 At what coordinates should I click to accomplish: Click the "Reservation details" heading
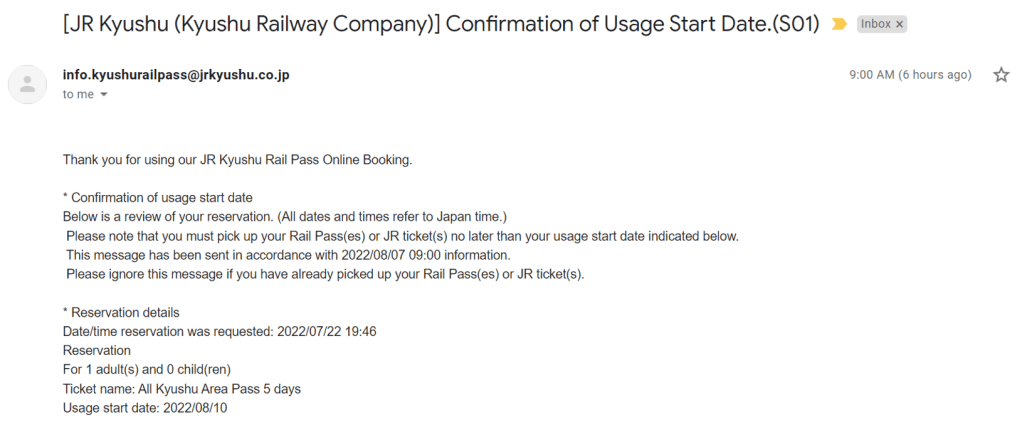tap(121, 312)
